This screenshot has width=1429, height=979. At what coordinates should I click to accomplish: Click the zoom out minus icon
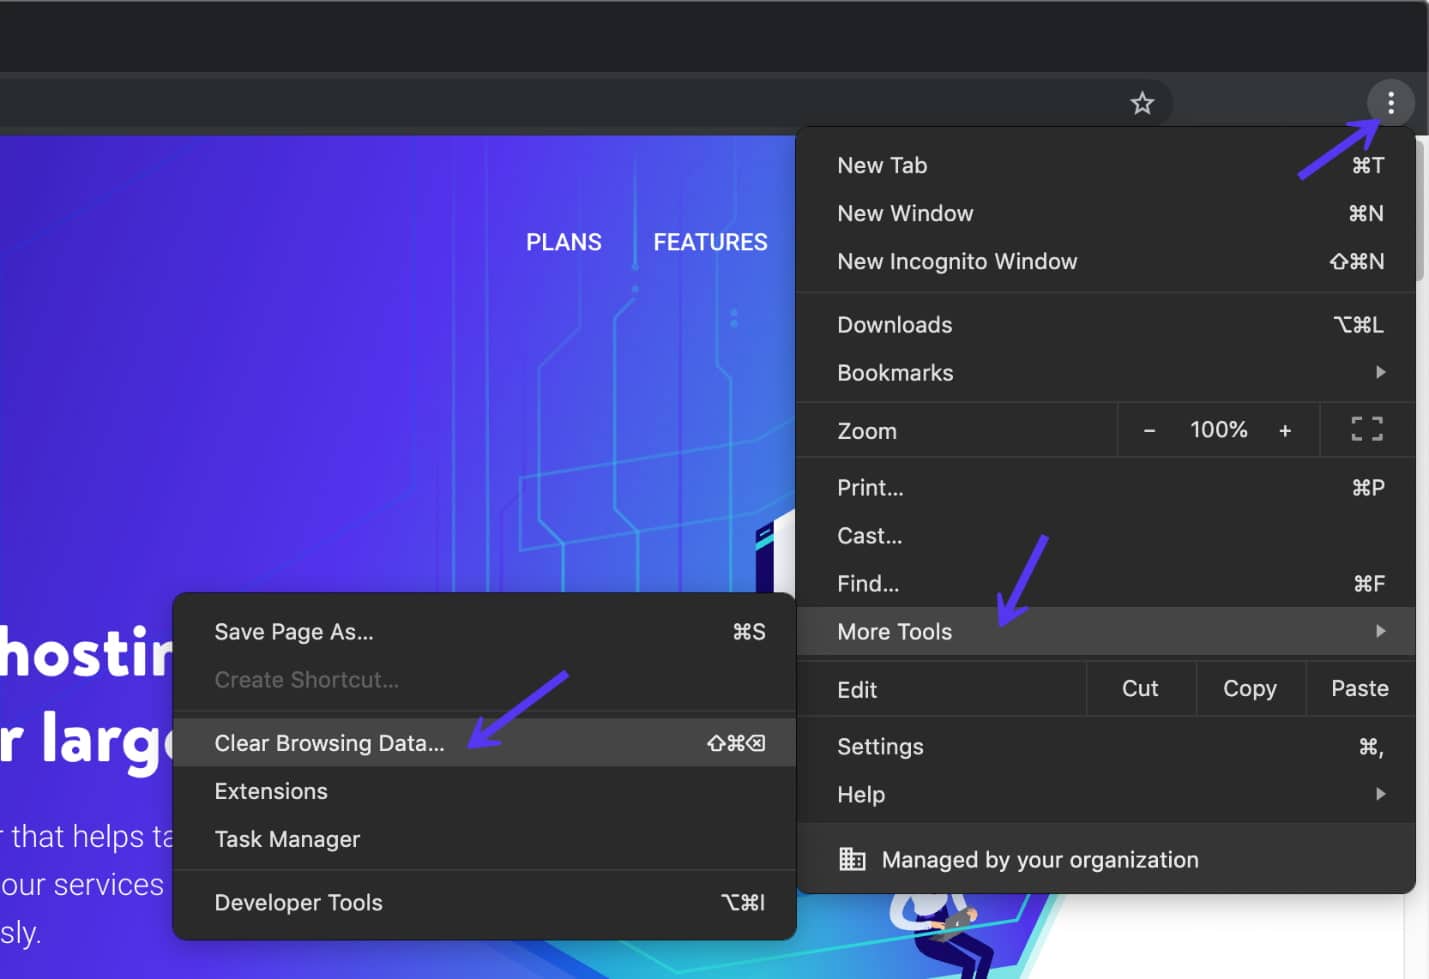click(x=1148, y=430)
